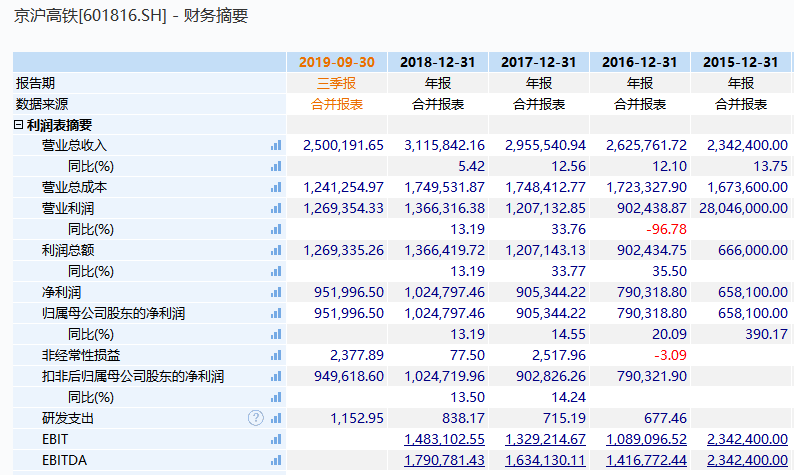The width and height of the screenshot is (794, 475).
Task: Open EBIT value 1,089,096.52 link
Action: tap(646, 440)
